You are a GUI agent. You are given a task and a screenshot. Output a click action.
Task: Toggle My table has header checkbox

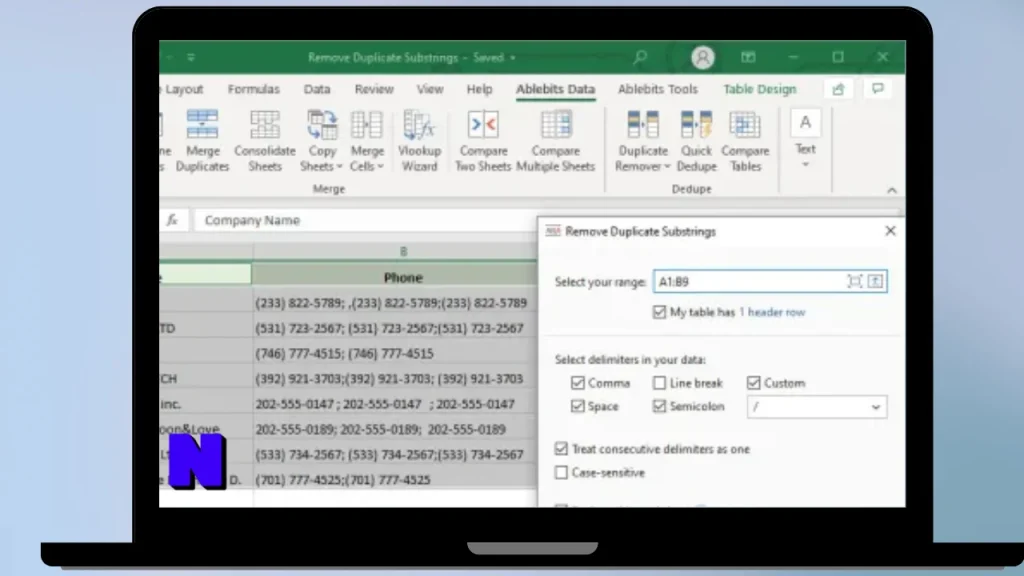click(x=659, y=312)
